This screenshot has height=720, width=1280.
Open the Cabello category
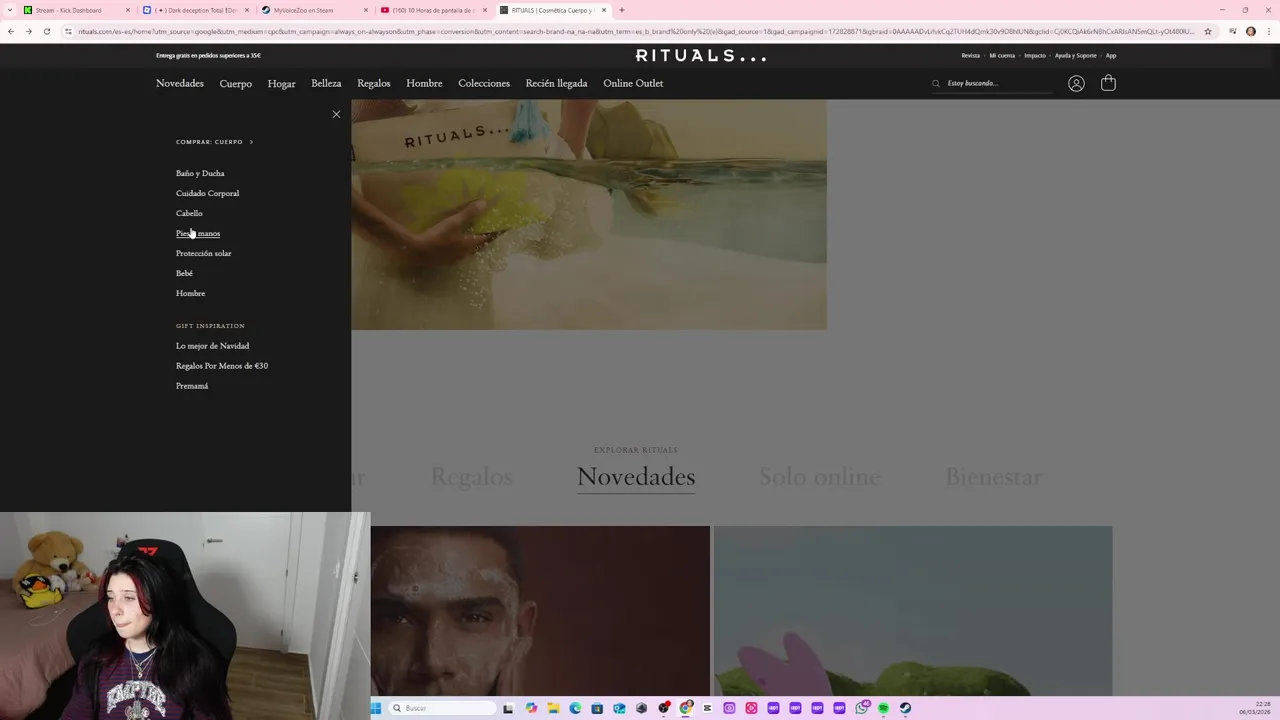[x=189, y=213]
